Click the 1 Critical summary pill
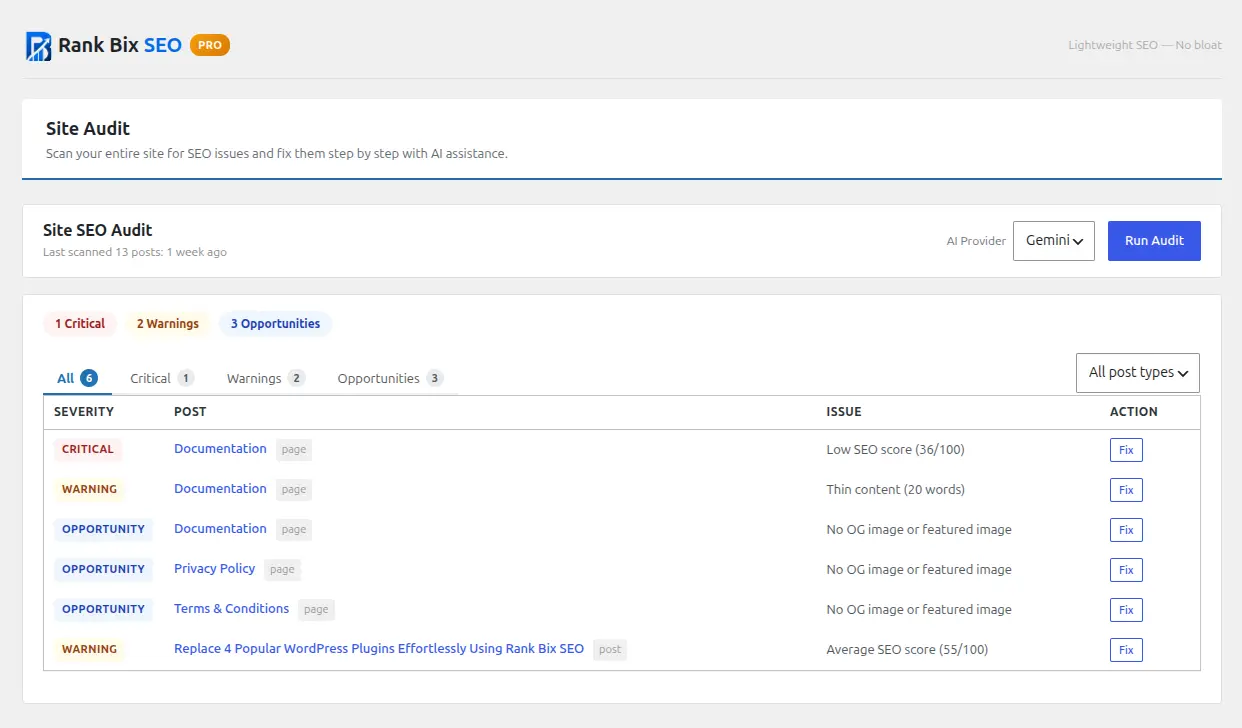Screen dimensions: 1242x728 [x=80, y=324]
